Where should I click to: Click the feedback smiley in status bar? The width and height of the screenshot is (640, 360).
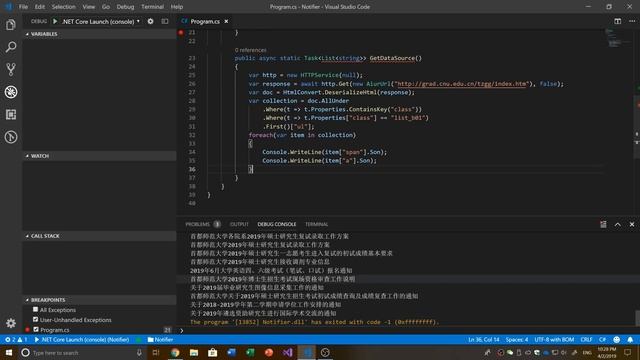coord(617,340)
